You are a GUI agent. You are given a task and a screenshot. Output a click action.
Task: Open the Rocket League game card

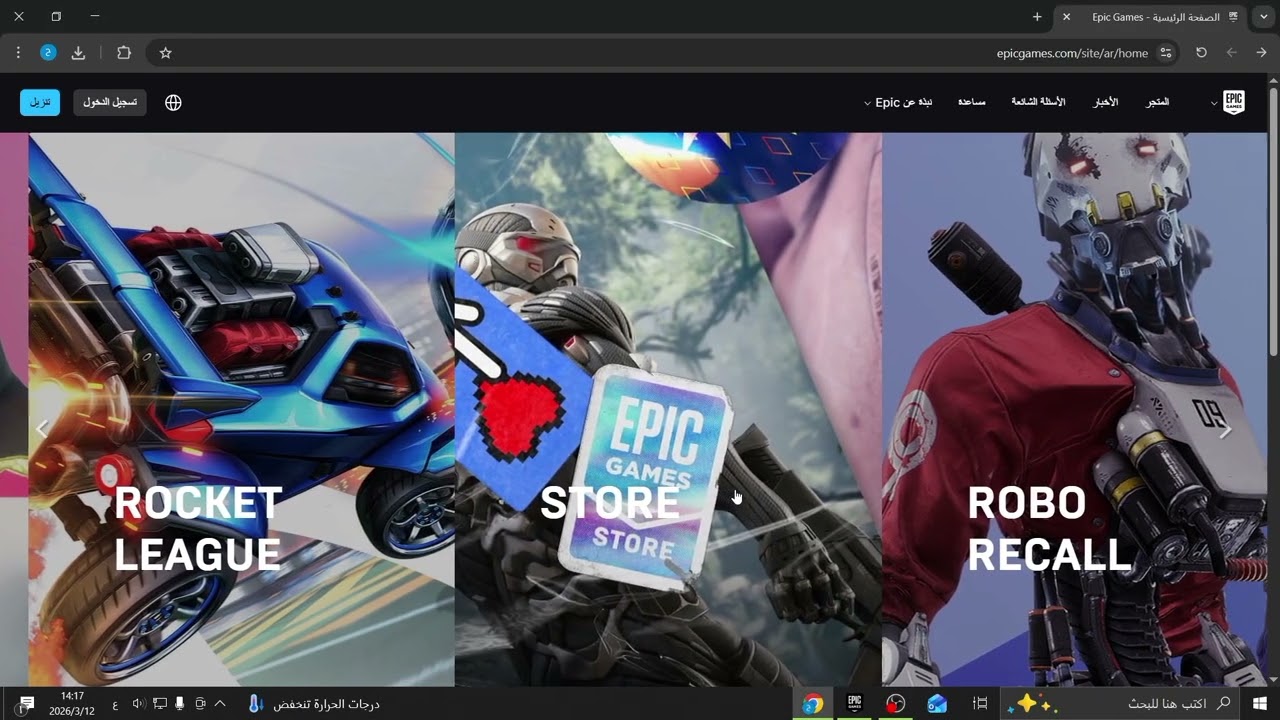pos(241,409)
